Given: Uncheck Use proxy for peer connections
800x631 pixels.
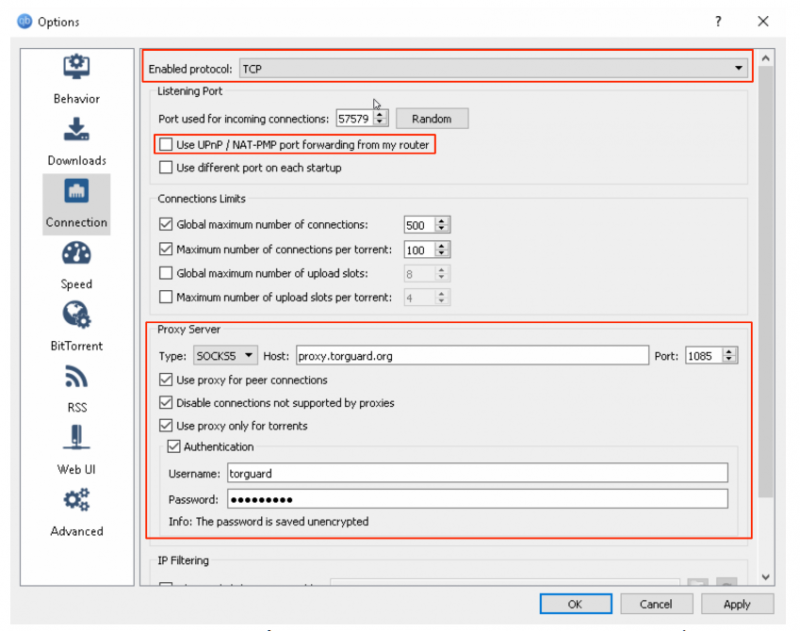Looking at the screenshot, I should (x=167, y=380).
